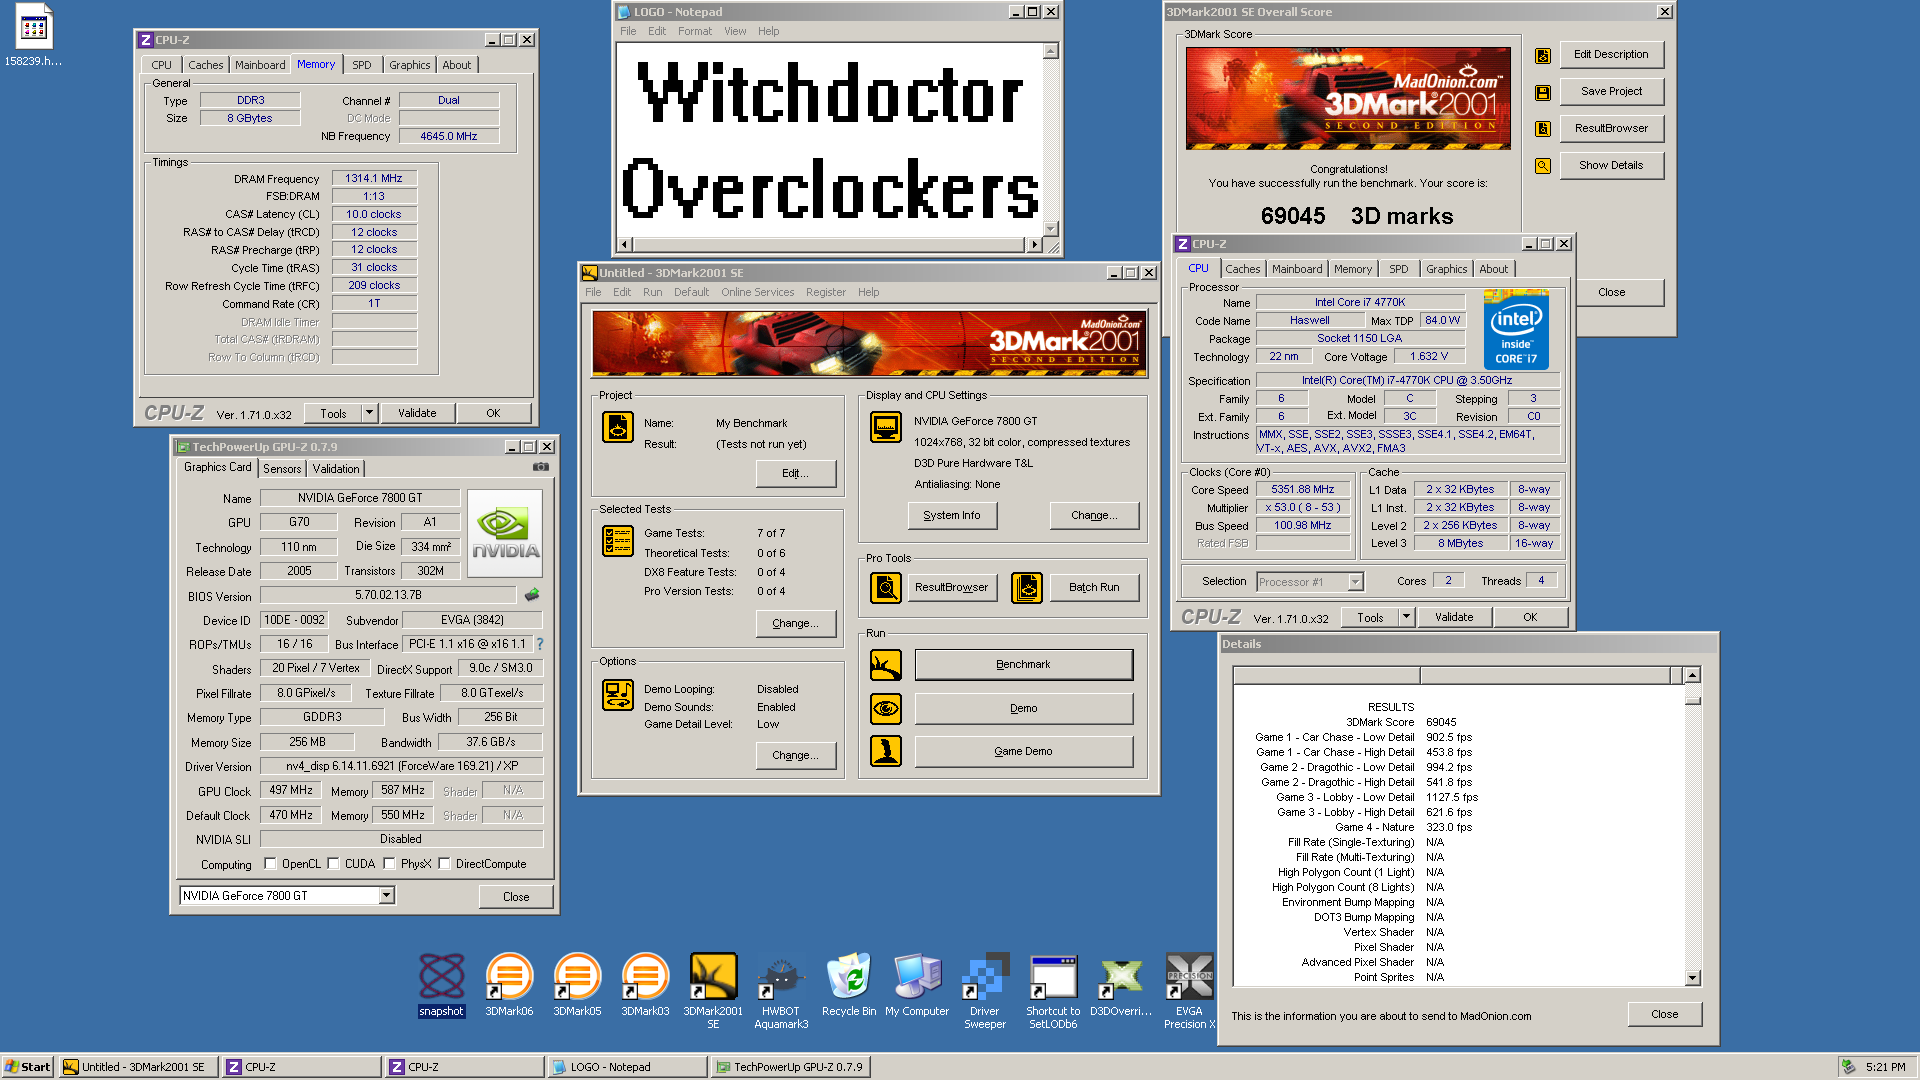Click Change button under Display and CPU Settings
This screenshot has width=1920, height=1080.
(1094, 516)
